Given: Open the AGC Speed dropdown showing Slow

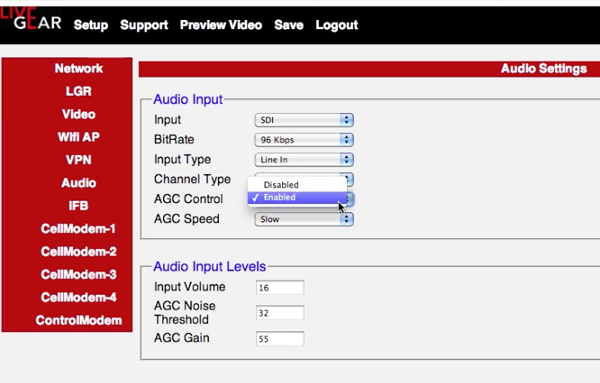Looking at the screenshot, I should 304,219.
